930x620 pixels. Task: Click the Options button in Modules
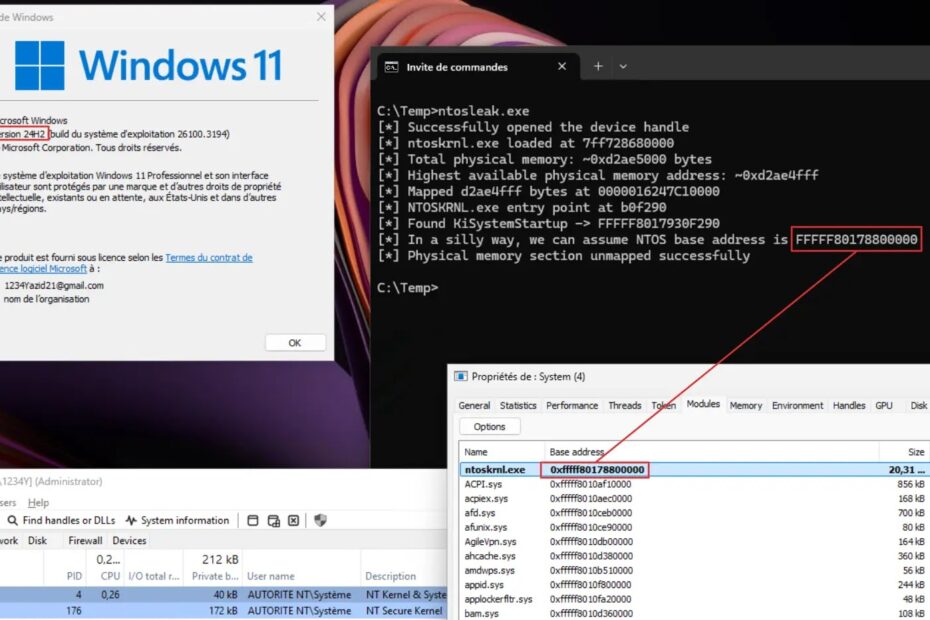pos(489,427)
